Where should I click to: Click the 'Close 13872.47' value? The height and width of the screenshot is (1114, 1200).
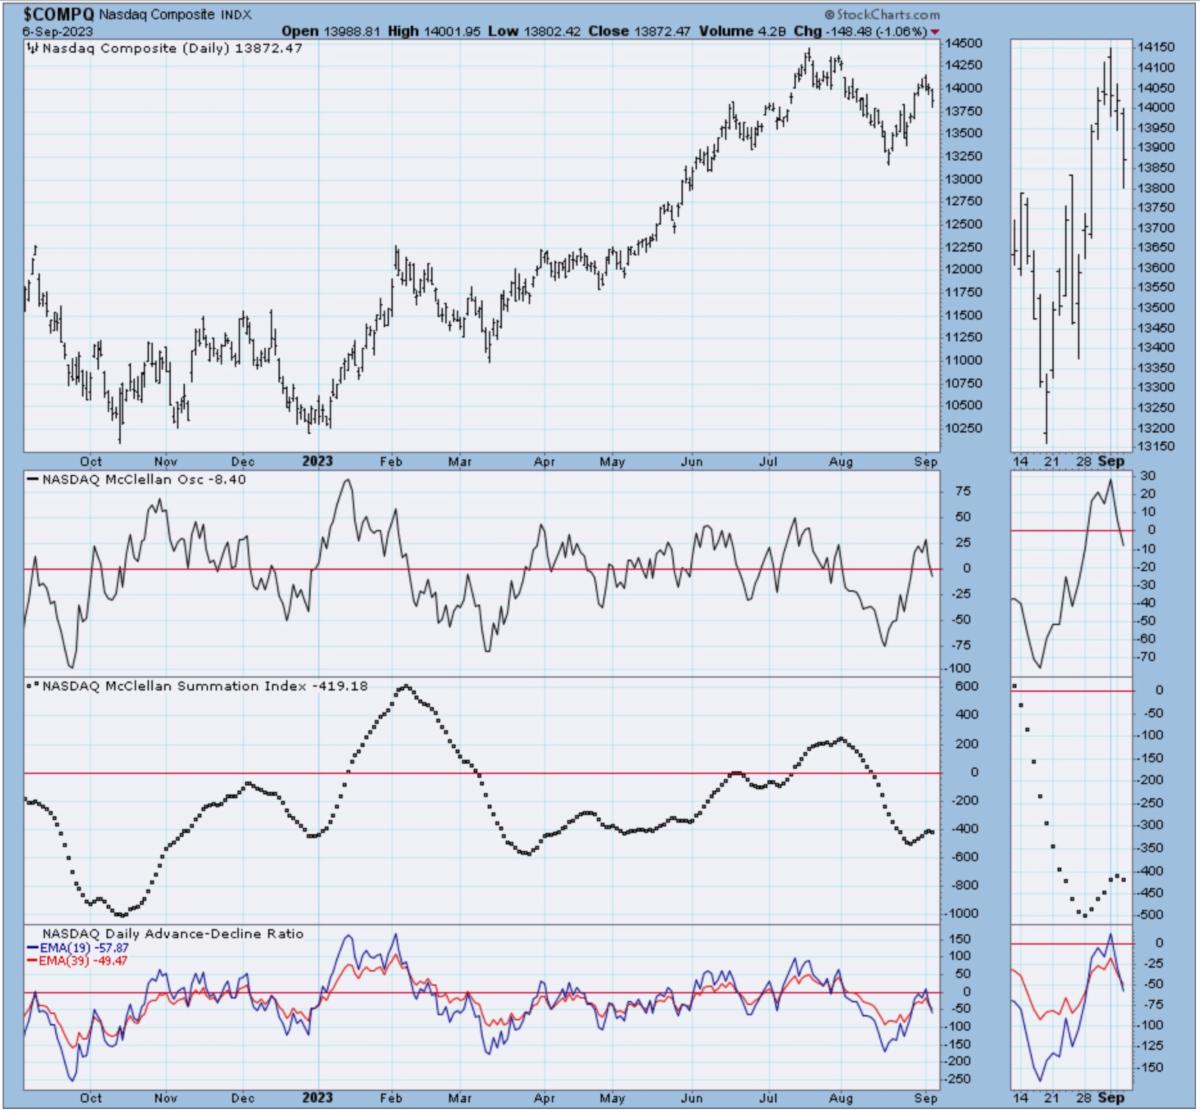[x=640, y=32]
